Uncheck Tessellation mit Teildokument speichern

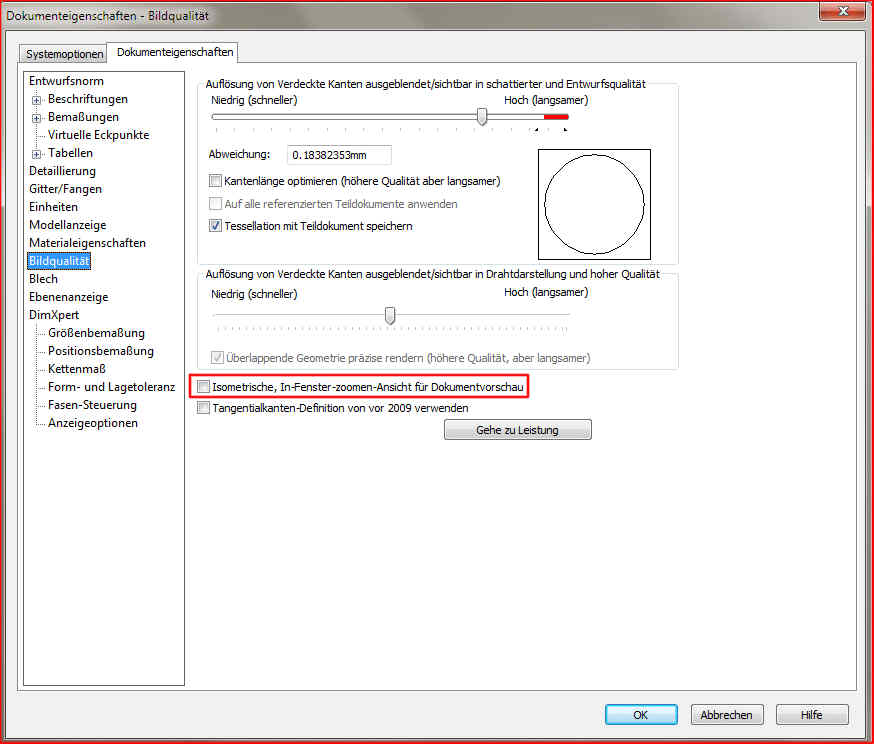tap(215, 226)
